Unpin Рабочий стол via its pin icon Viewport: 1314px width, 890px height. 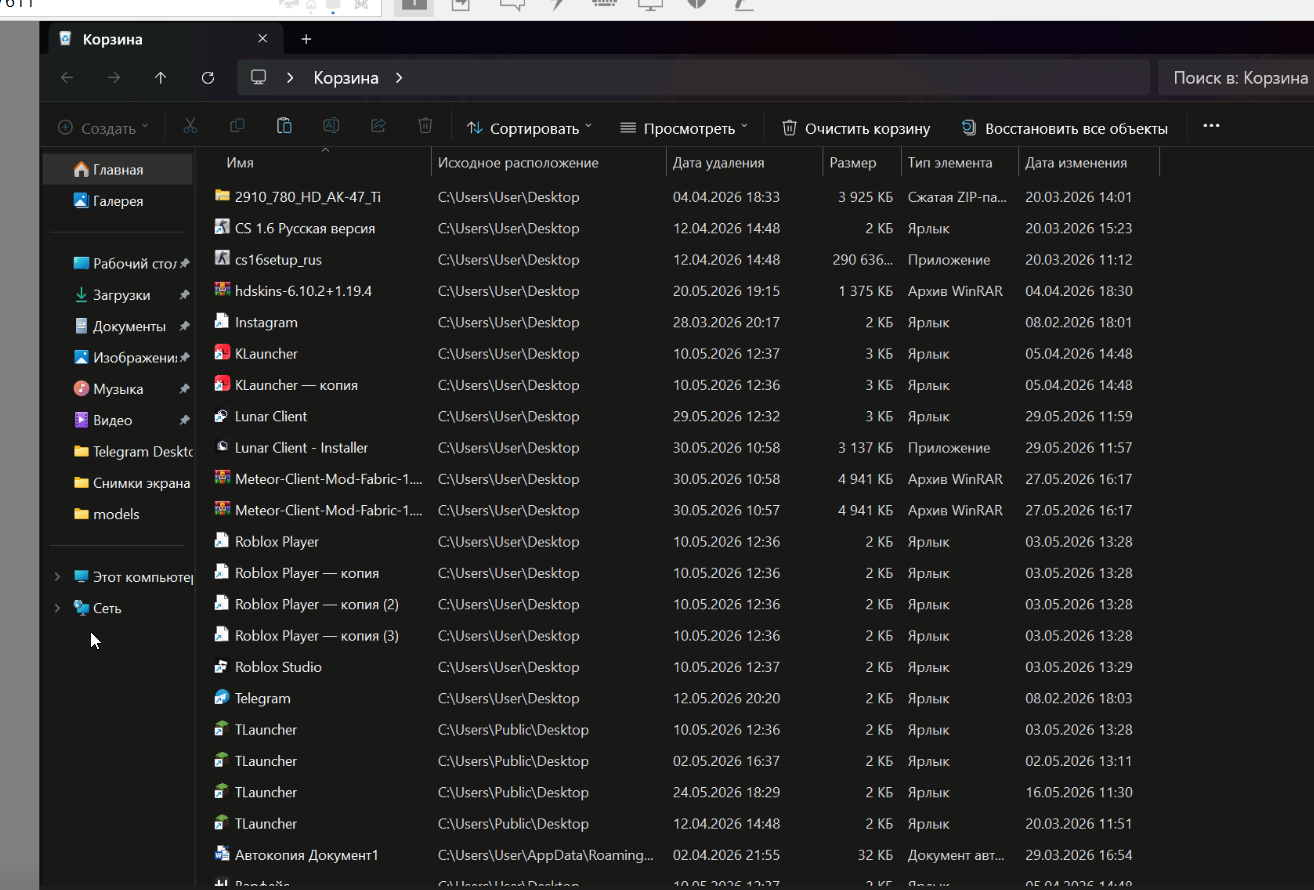[x=184, y=264]
